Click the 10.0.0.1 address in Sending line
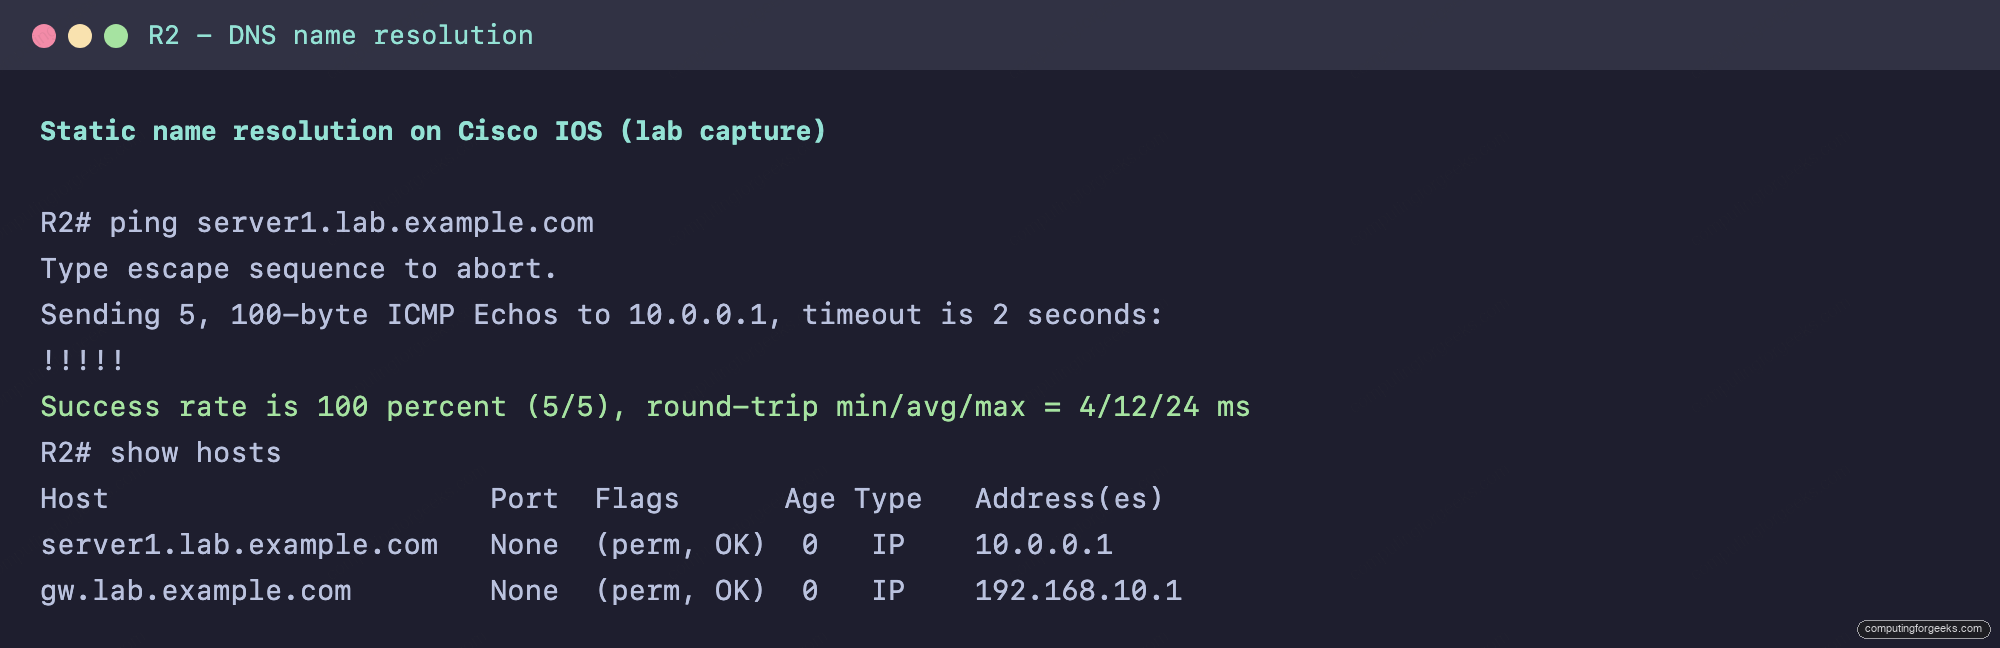The image size is (2000, 648). point(697,315)
